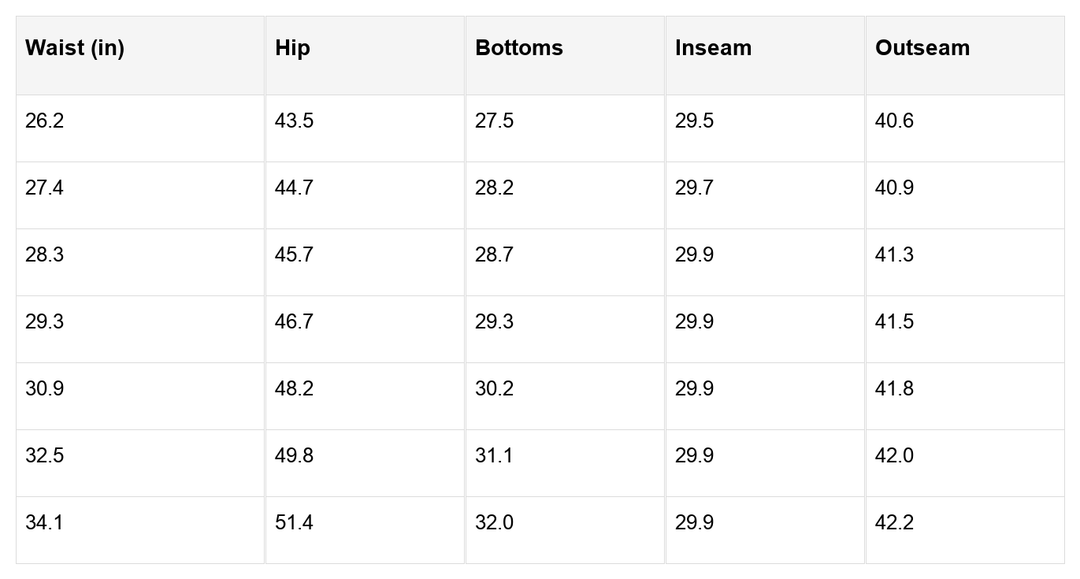Select the 40.6 outseam cell
The width and height of the screenshot is (1080, 579).
pyautogui.click(x=894, y=121)
